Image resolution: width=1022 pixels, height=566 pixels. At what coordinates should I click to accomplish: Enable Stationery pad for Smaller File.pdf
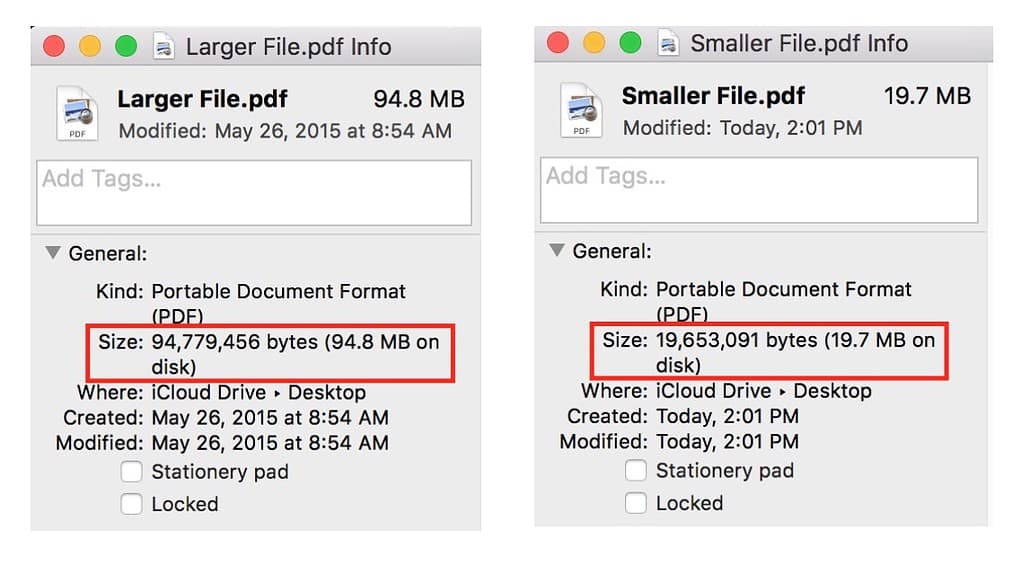(x=635, y=470)
